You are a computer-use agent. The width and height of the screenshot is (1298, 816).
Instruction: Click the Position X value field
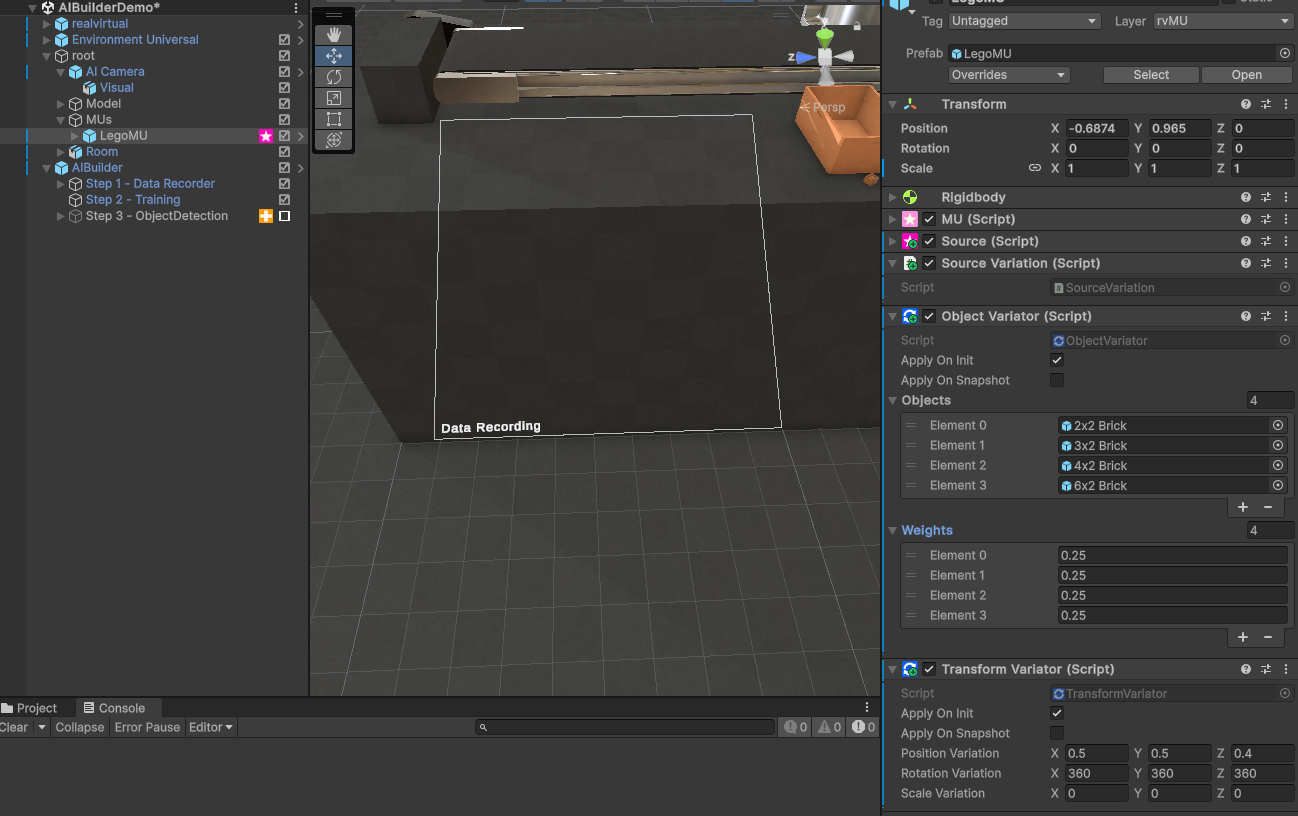pyautogui.click(x=1096, y=128)
